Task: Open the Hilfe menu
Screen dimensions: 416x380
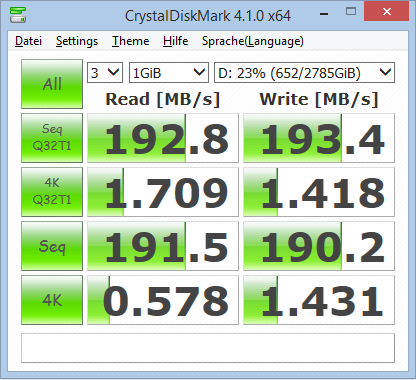Action: pos(175,41)
